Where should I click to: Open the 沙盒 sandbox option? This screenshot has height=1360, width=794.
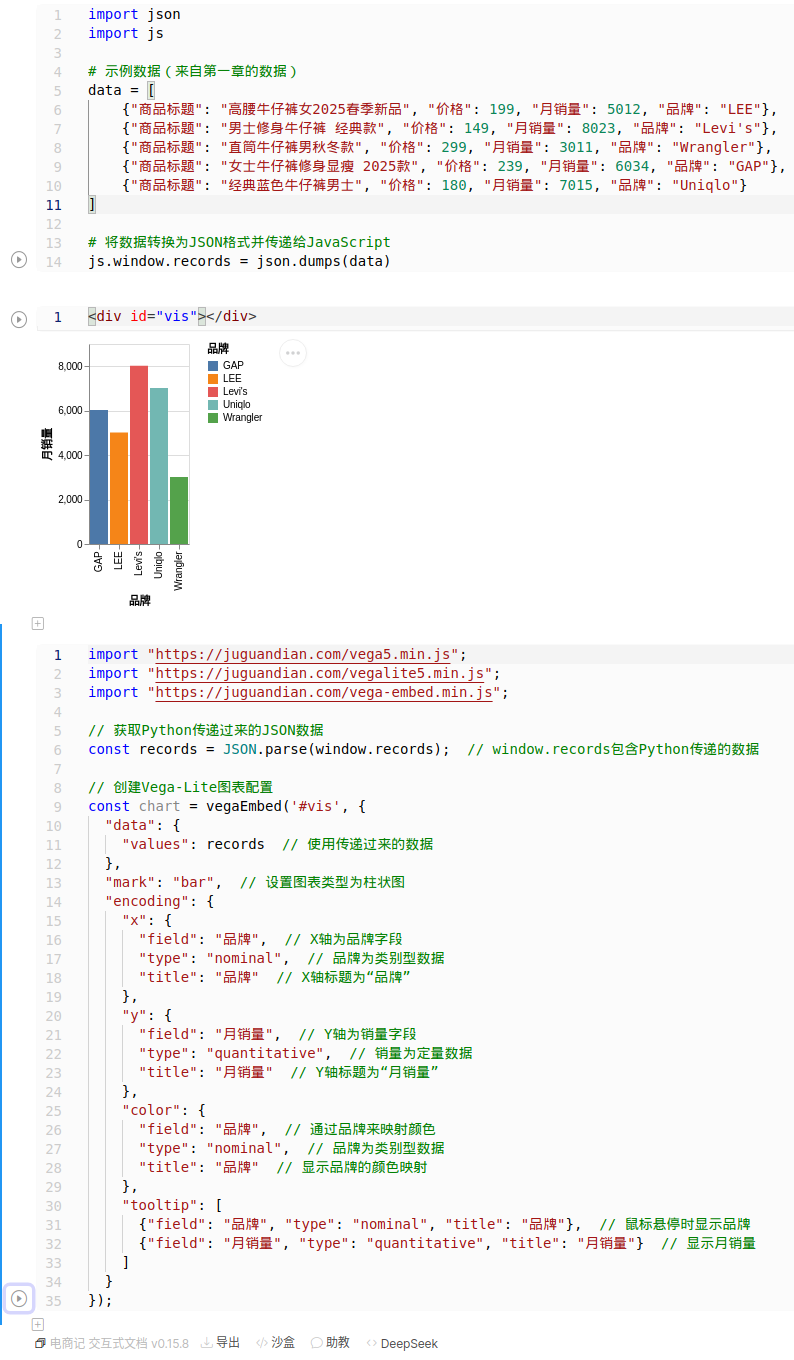[275, 1343]
